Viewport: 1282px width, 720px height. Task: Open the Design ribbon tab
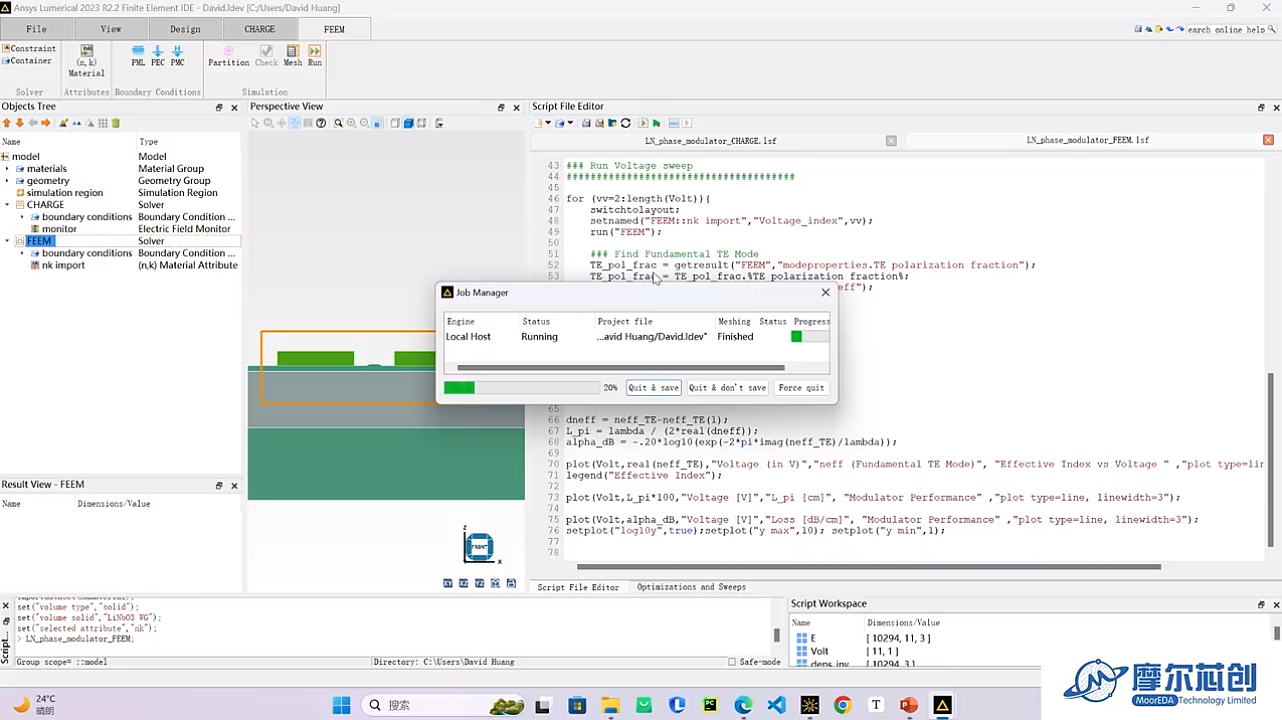pyautogui.click(x=185, y=29)
